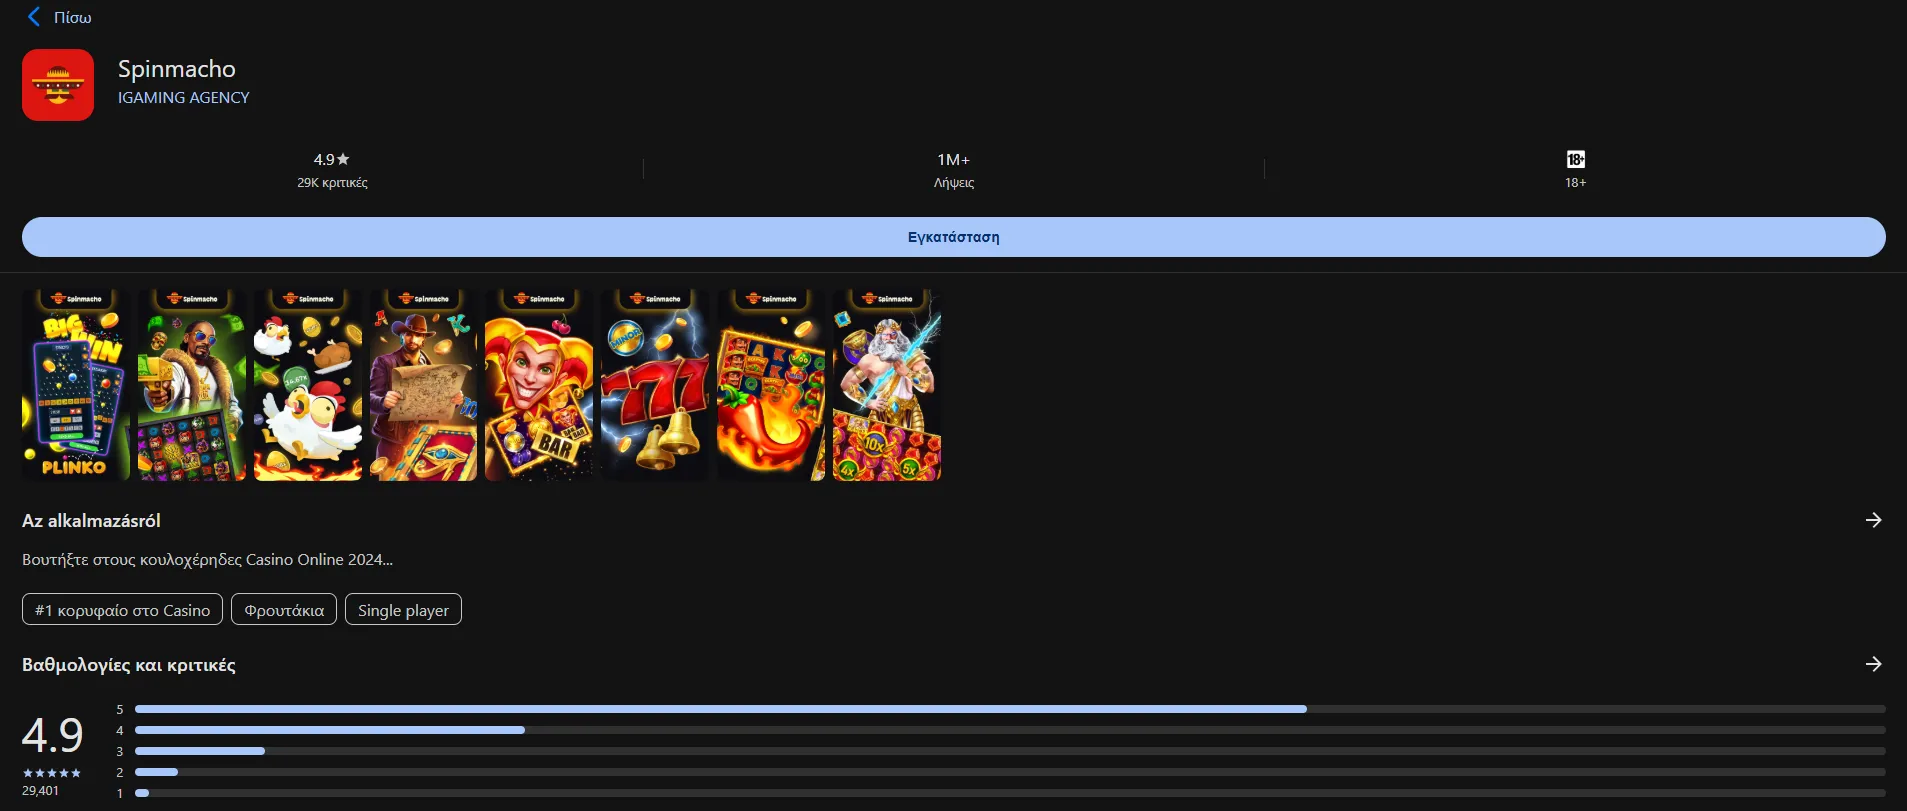Open the IGAMING AGENCY developer link
Image resolution: width=1907 pixels, height=811 pixels.
pyautogui.click(x=184, y=97)
